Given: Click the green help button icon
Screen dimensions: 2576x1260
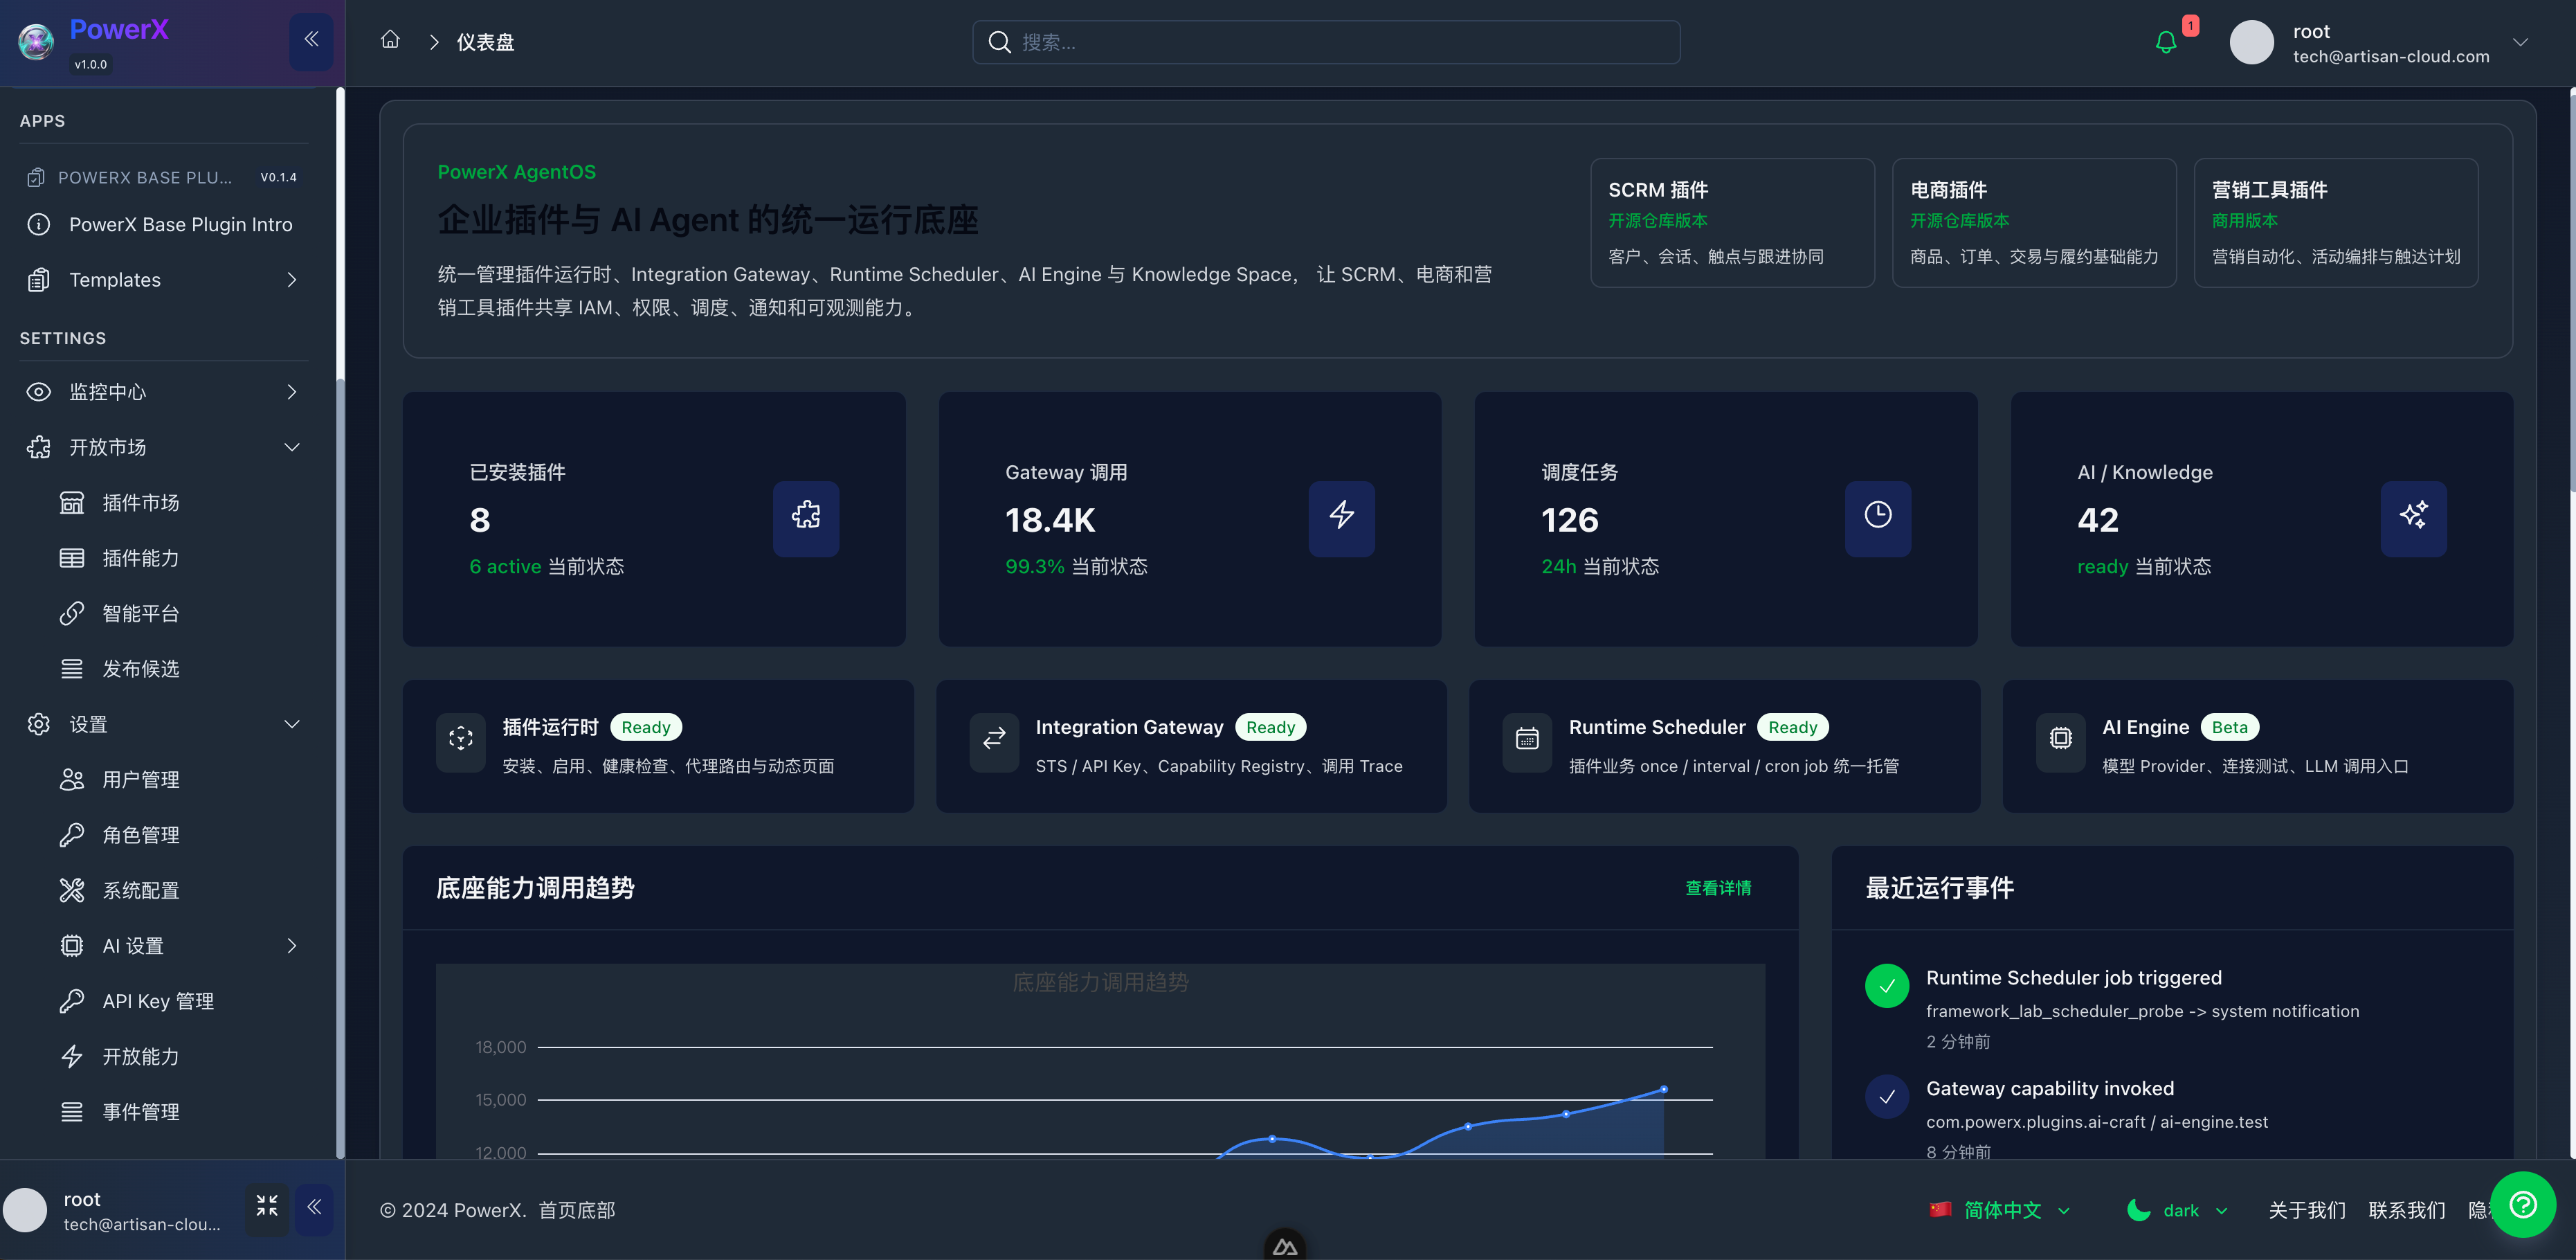Looking at the screenshot, I should [2523, 1205].
